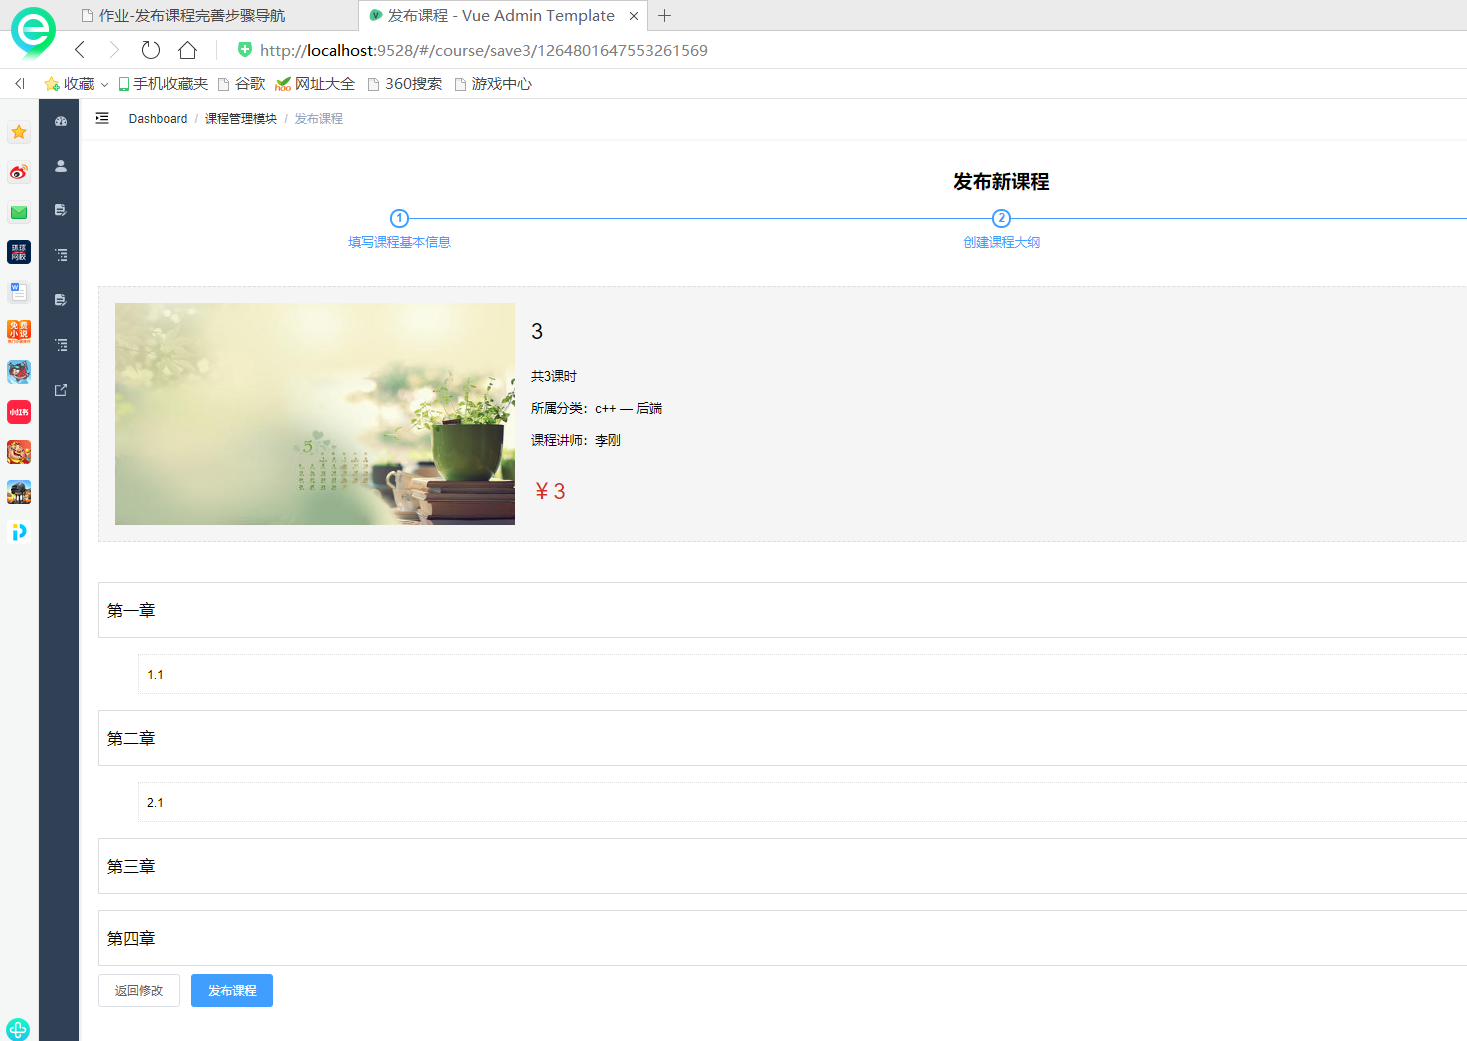
Task: Open the second document icon in the sidebar
Action: click(x=60, y=299)
